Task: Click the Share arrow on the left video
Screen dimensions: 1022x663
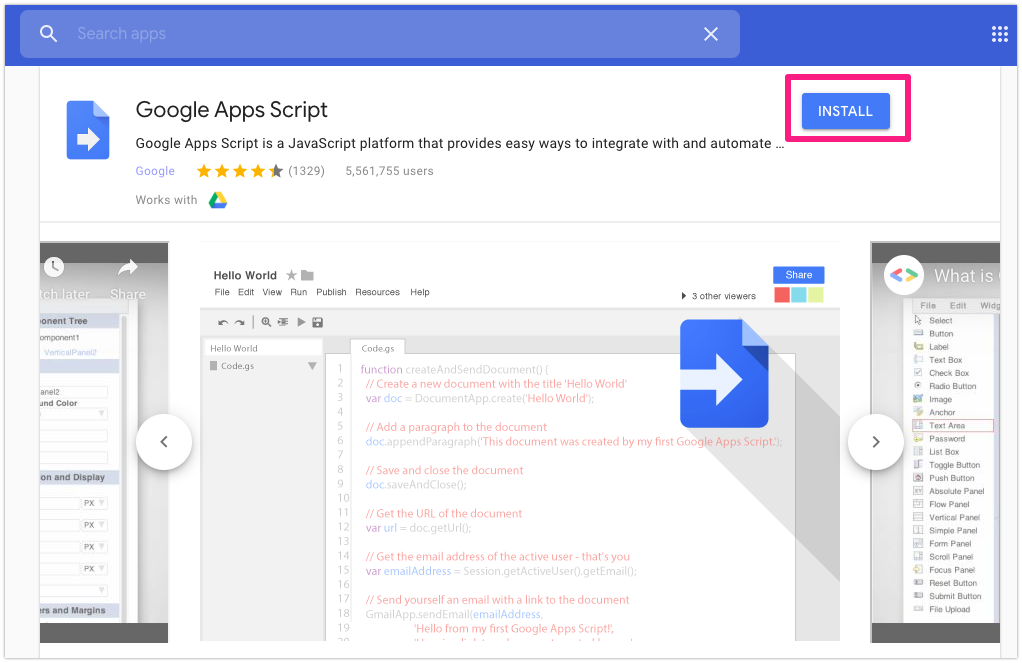Action: 127,268
